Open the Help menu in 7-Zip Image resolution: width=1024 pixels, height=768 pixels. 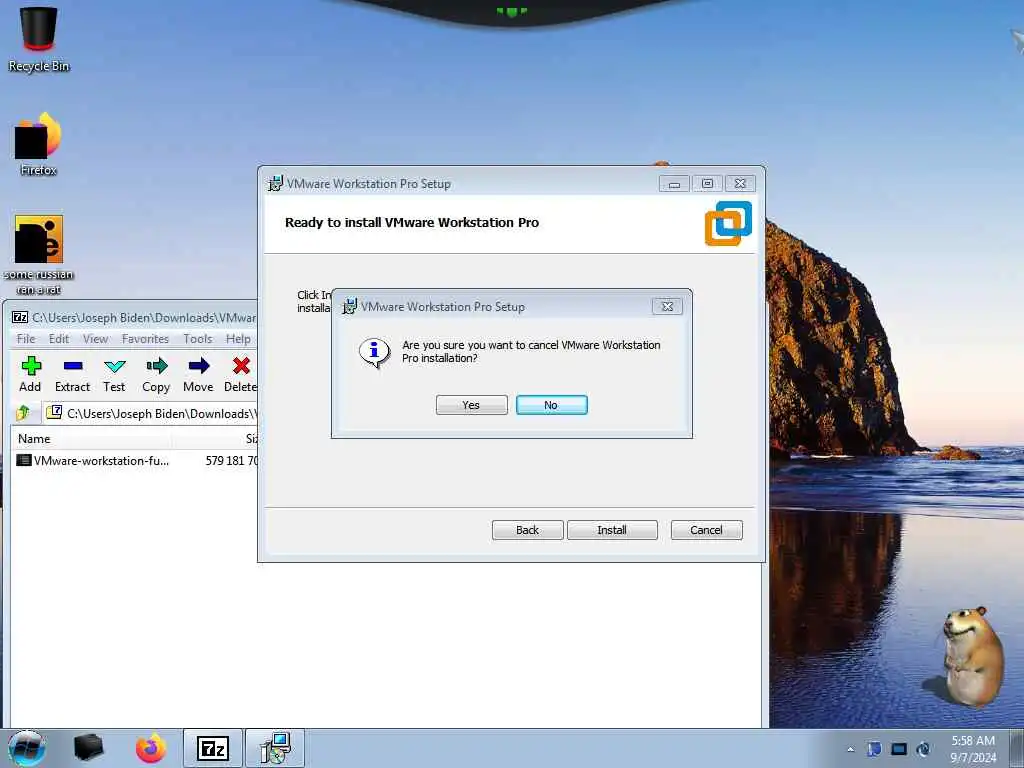(238, 338)
